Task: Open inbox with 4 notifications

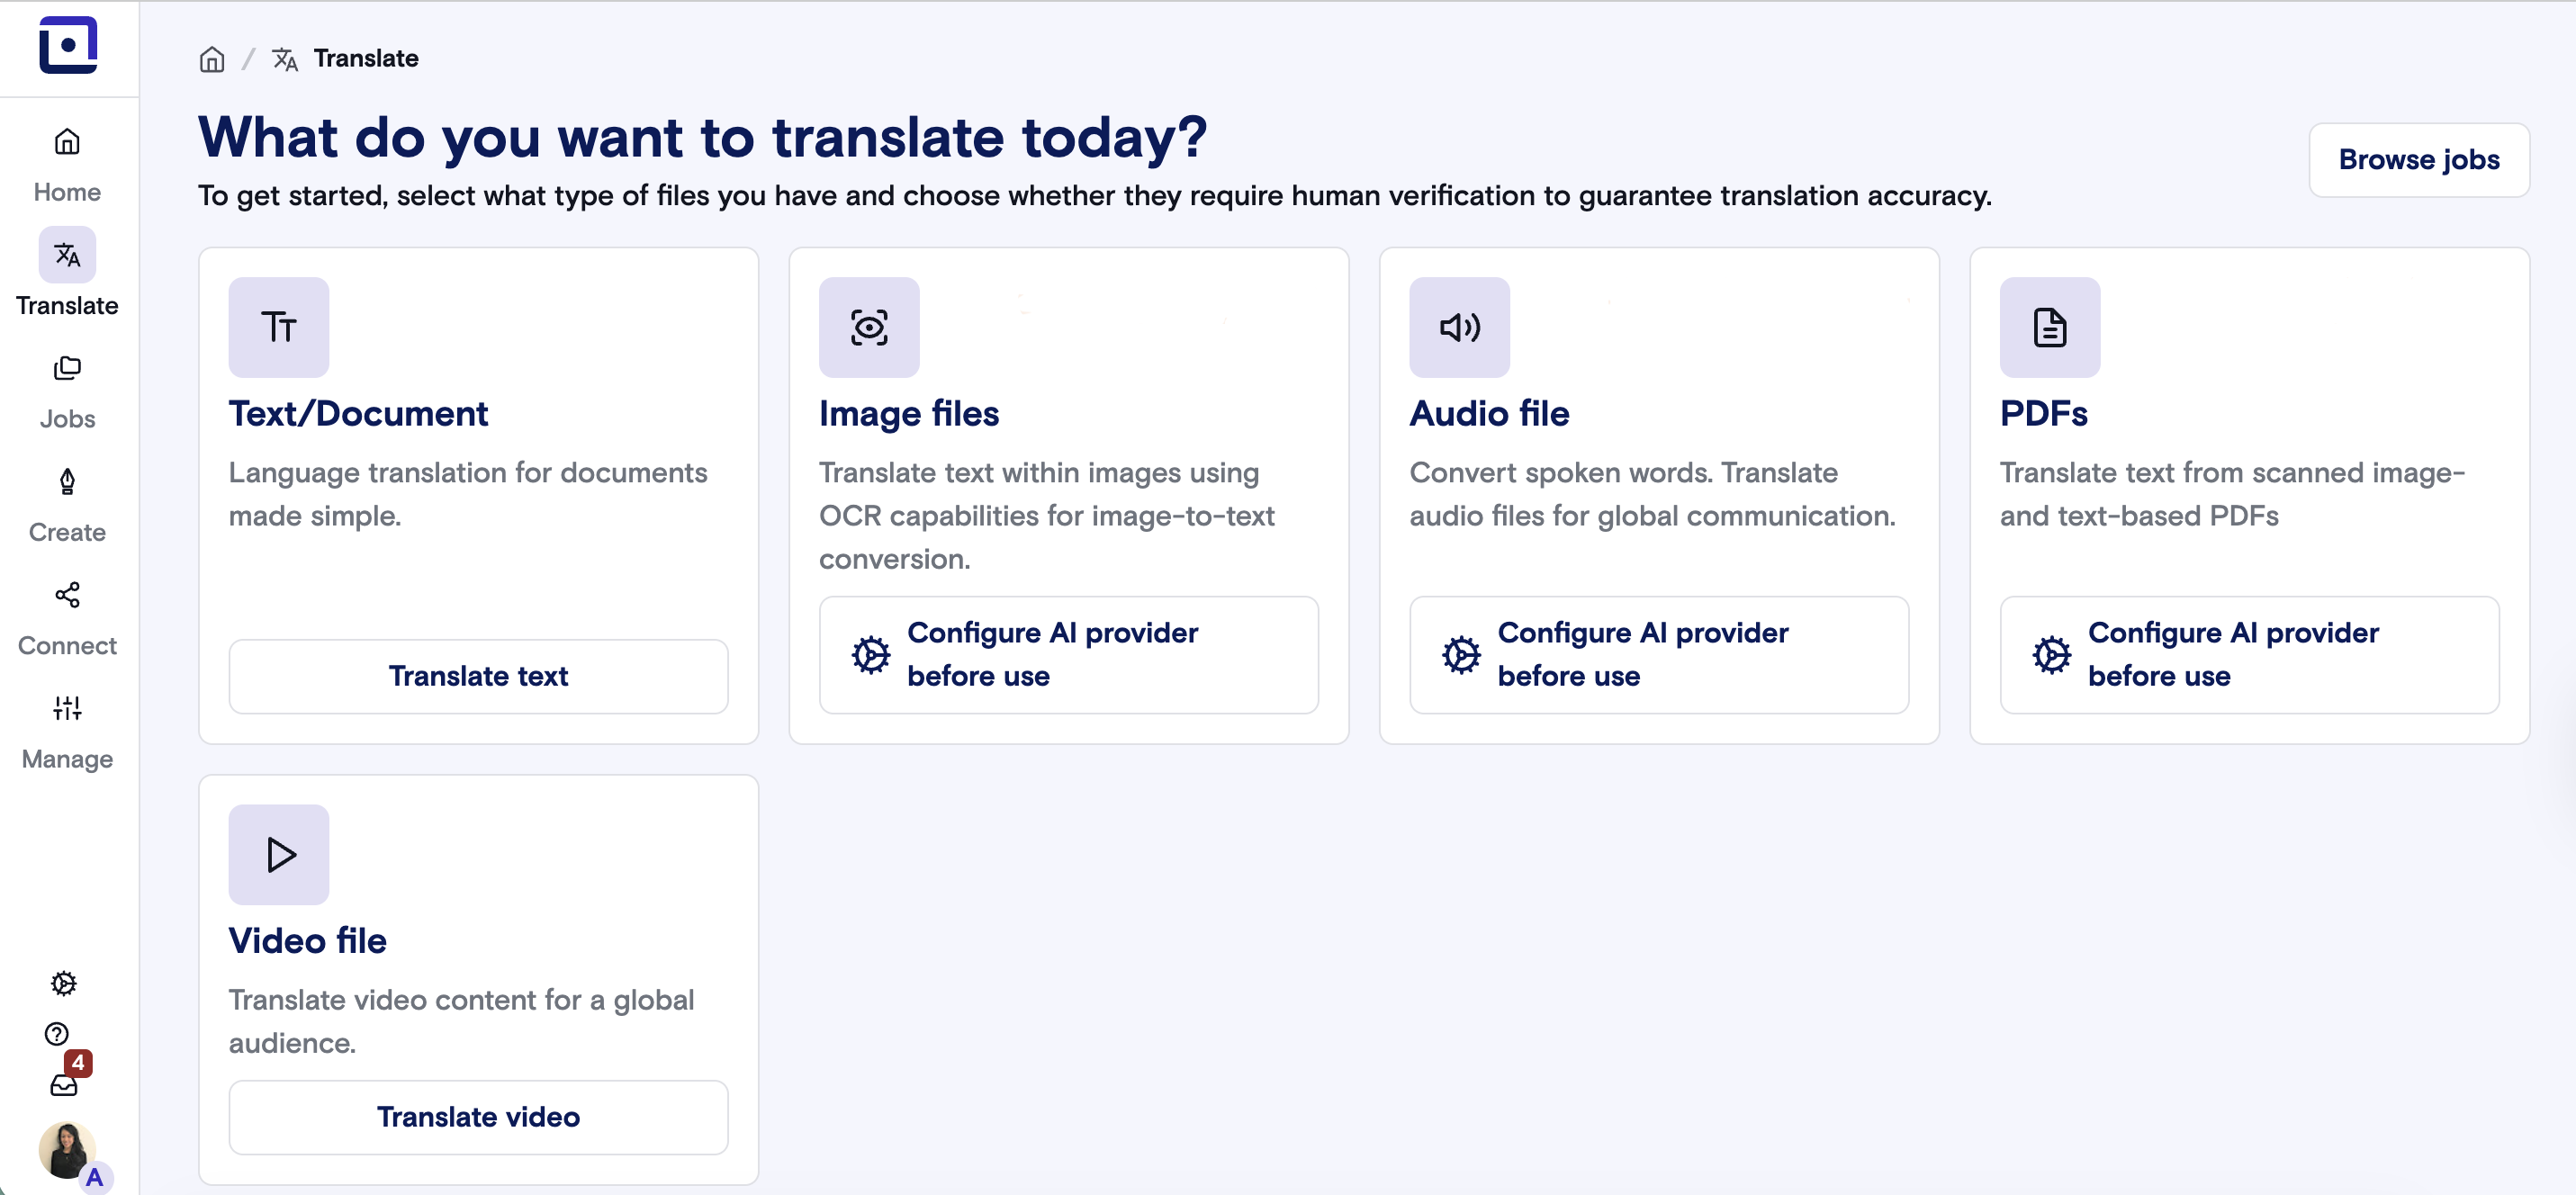Action: [x=64, y=1084]
